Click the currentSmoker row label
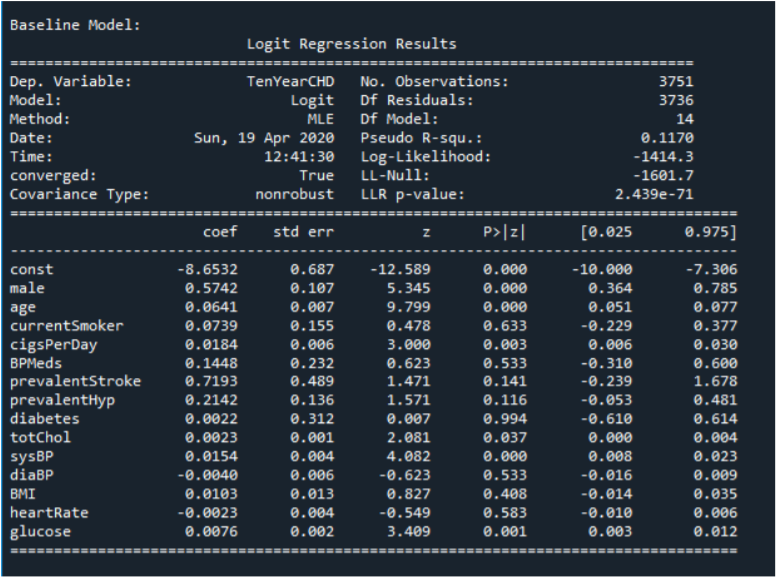Image resolution: width=777 pixels, height=578 pixels. click(66, 326)
